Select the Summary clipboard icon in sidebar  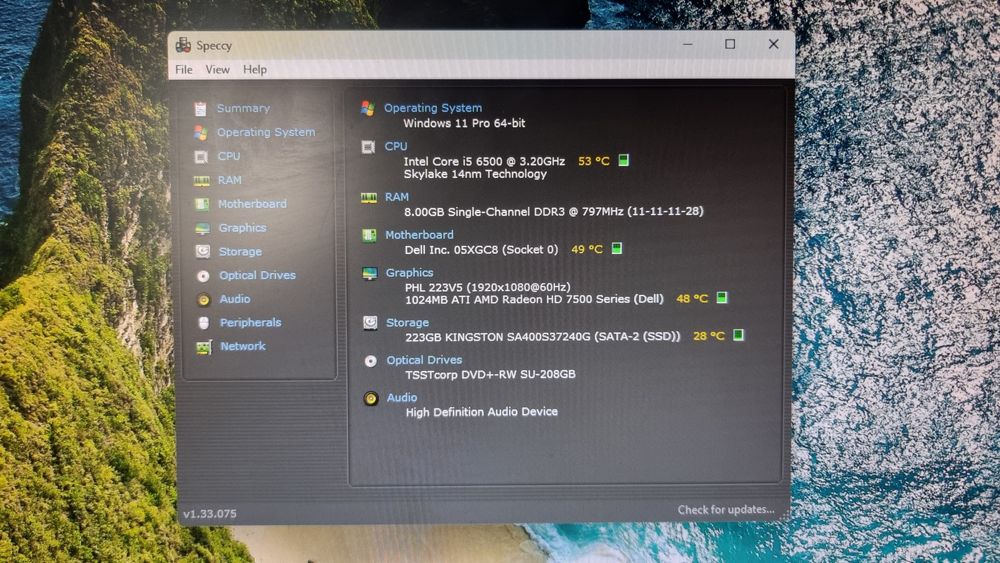coord(200,109)
